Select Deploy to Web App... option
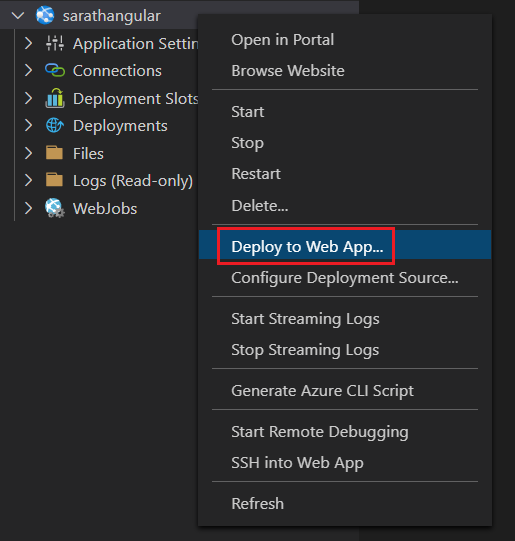This screenshot has height=541, width=515. coord(345,246)
